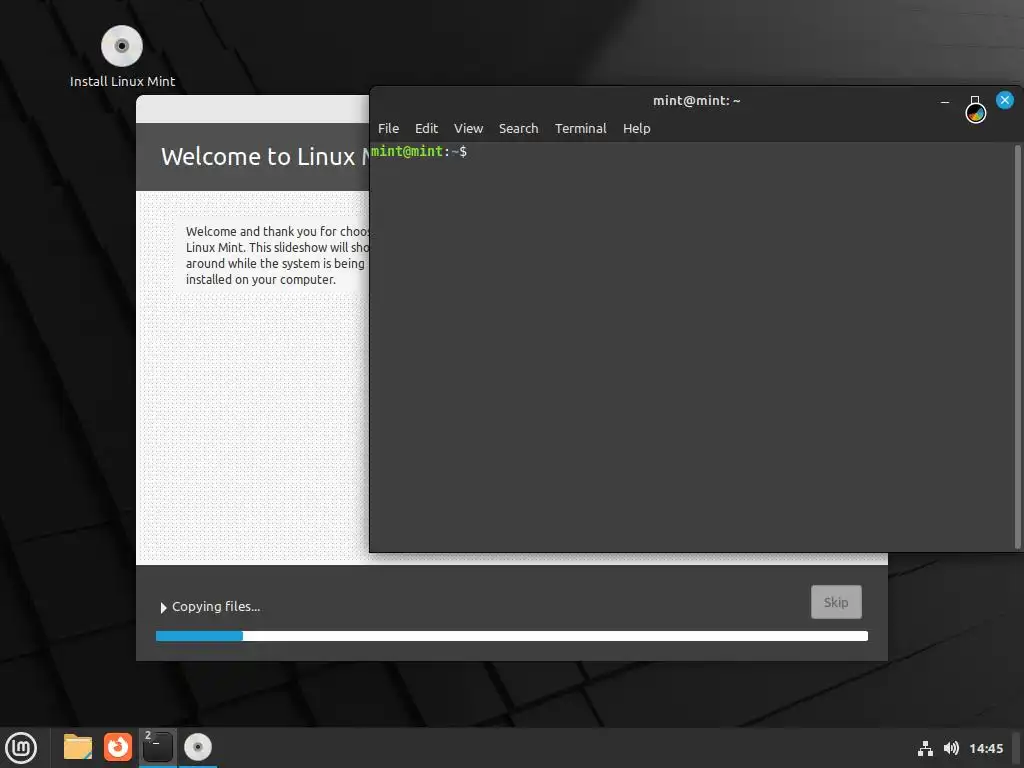
Task: Open the Install Linux Mint desktop icon
Action: [122, 56]
